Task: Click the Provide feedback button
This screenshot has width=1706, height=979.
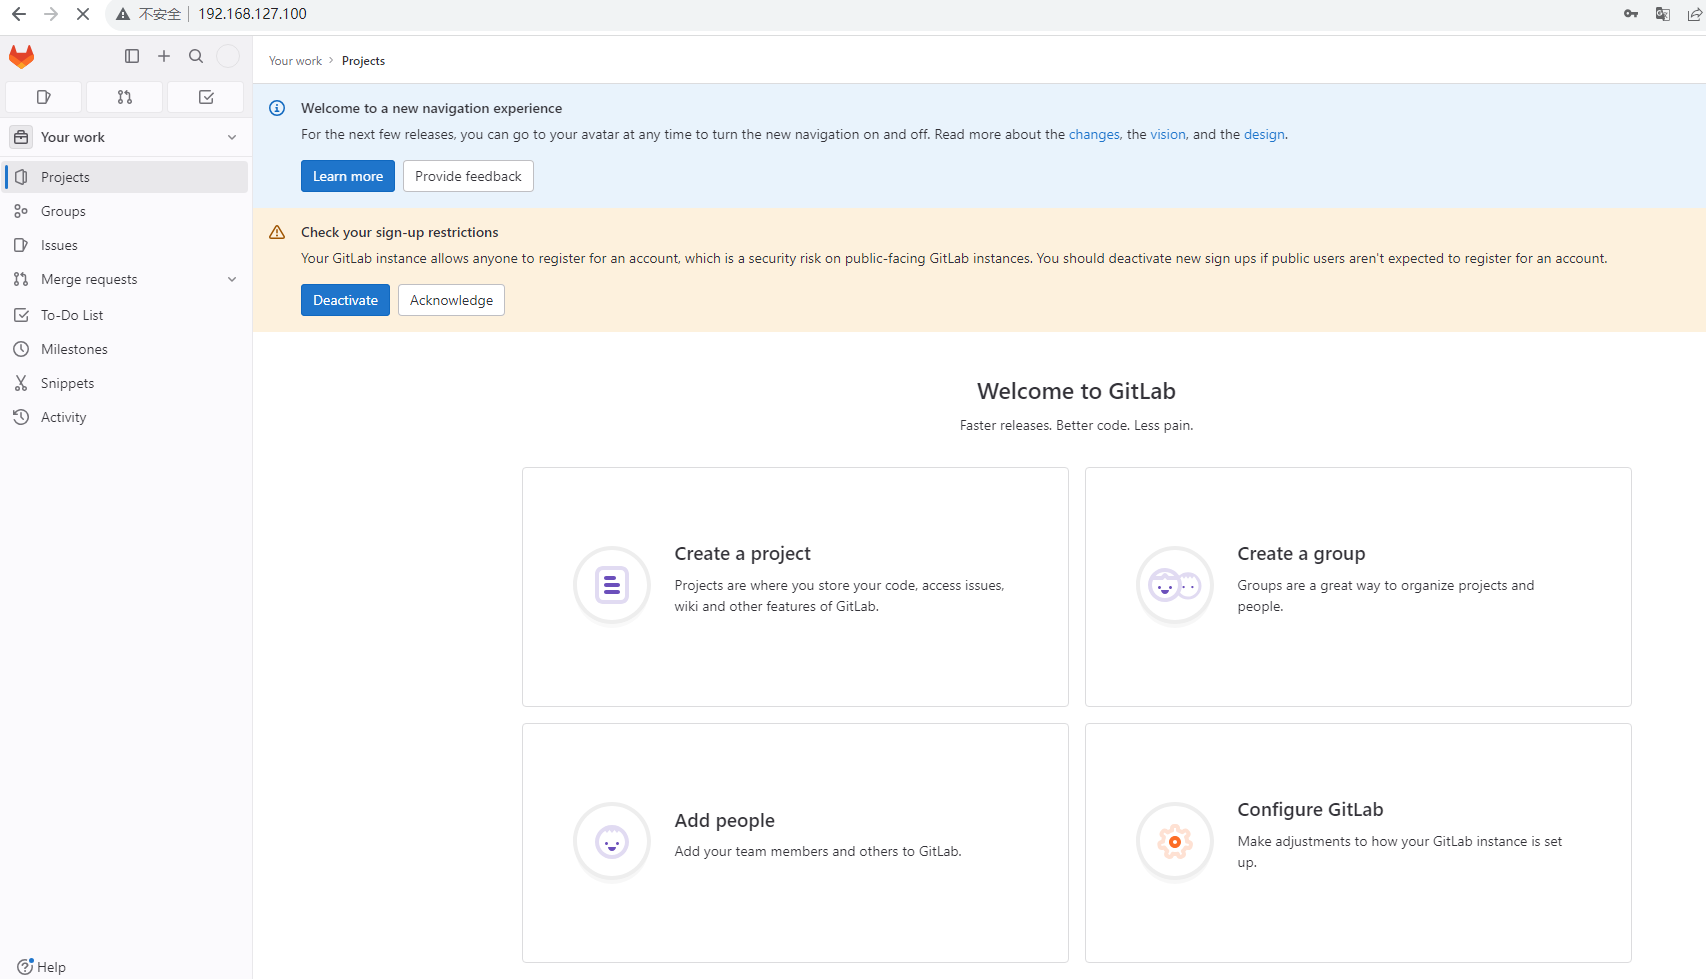Action: click(468, 176)
